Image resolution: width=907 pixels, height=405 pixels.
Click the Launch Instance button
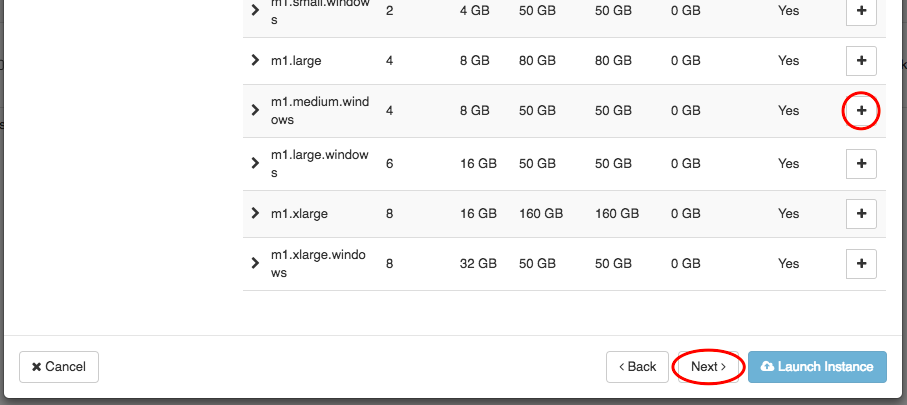click(817, 367)
